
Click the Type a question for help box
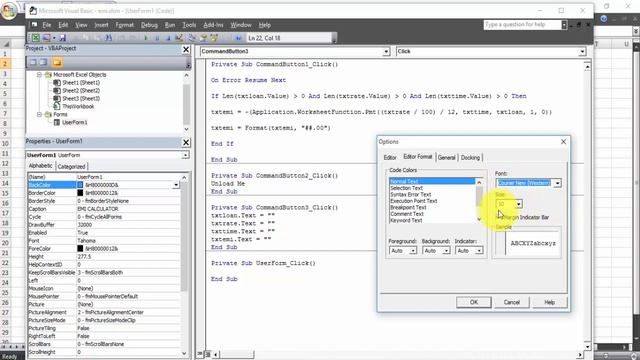click(522, 25)
